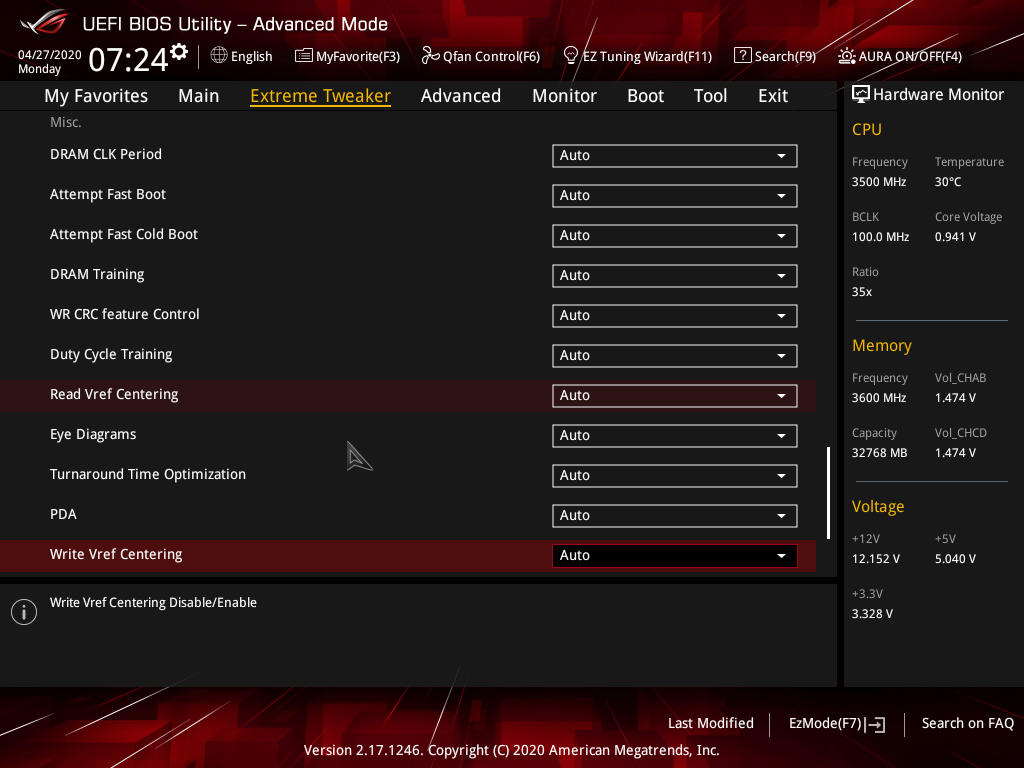Click the Core Voltage 0.941 V value
This screenshot has height=768, width=1024.
[955, 237]
